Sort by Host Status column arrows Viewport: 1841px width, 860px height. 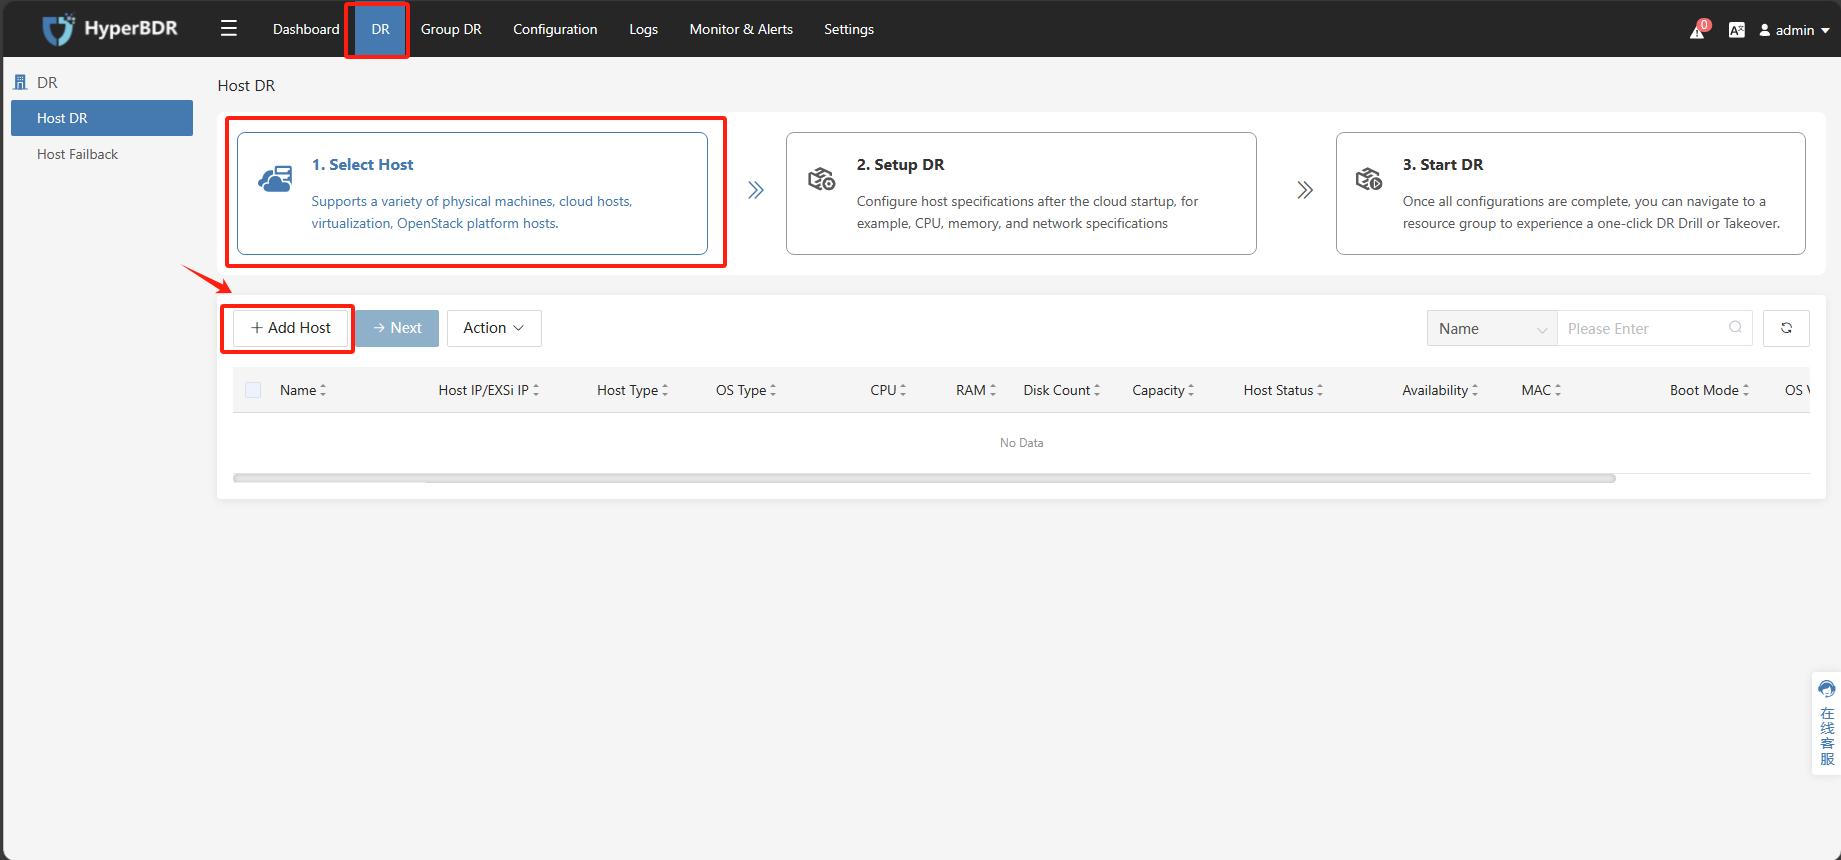tap(1320, 390)
